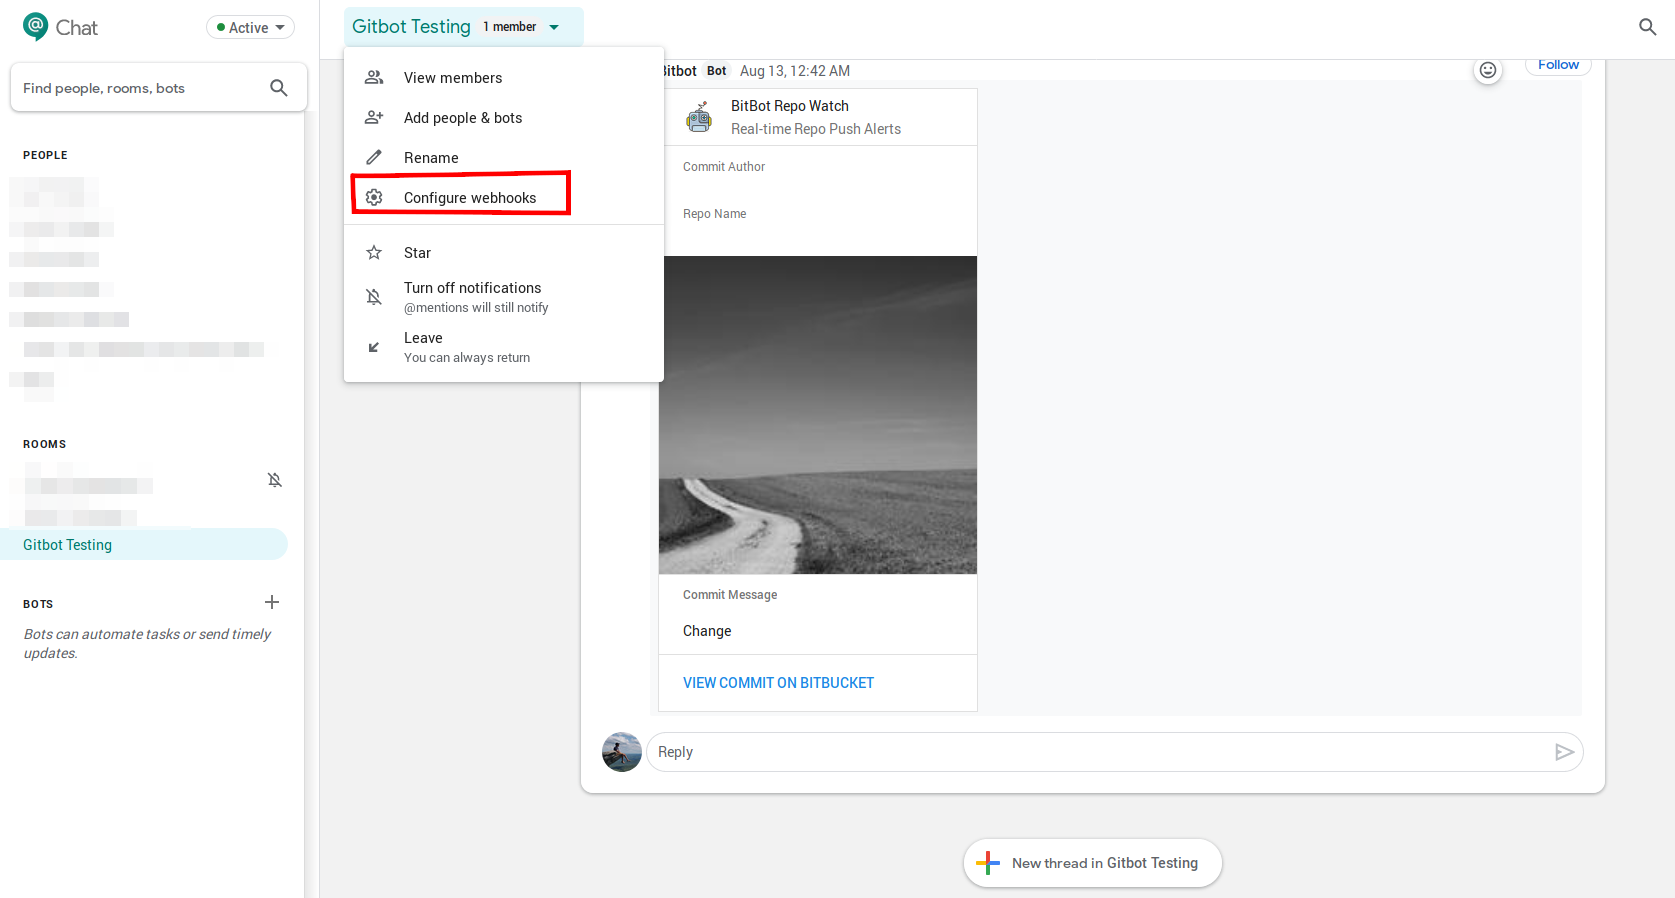Image resolution: width=1675 pixels, height=898 pixels.
Task: Select View members menu entry
Action: [504, 78]
